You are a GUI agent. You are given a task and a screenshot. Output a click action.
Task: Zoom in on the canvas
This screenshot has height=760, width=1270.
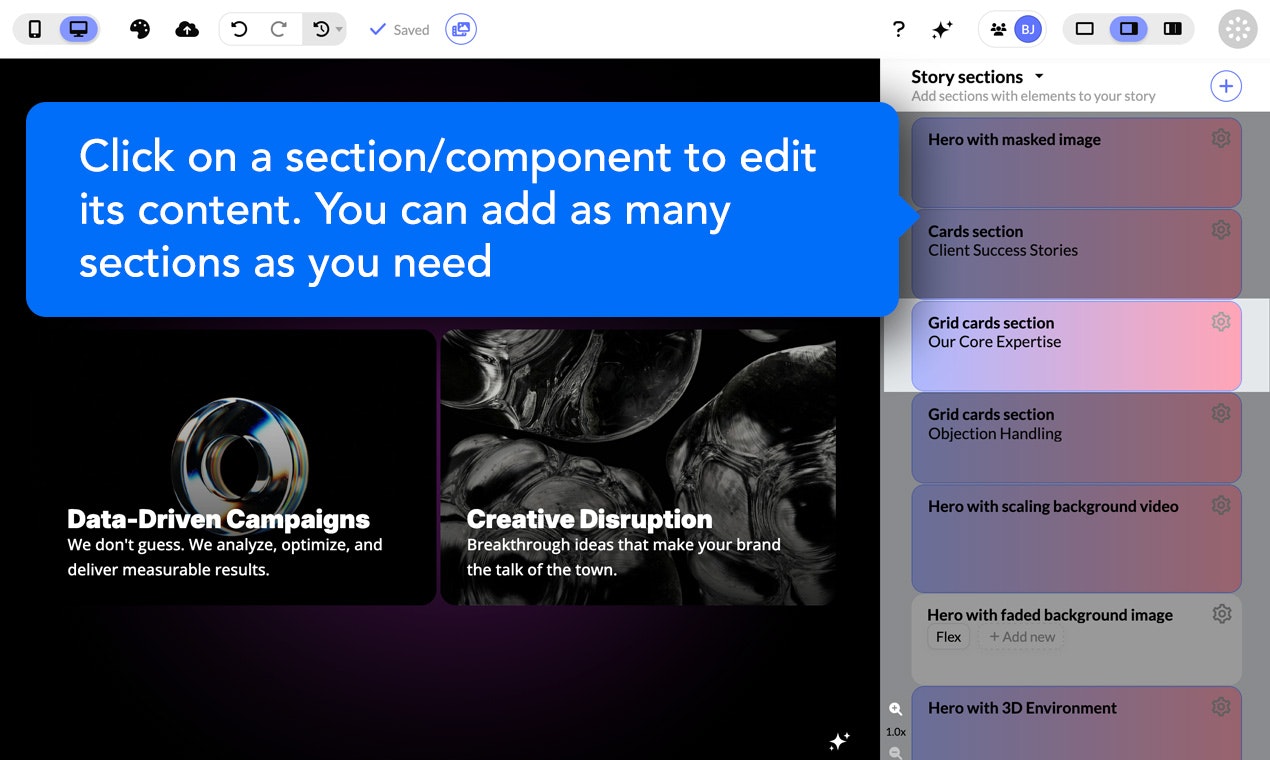click(x=896, y=709)
